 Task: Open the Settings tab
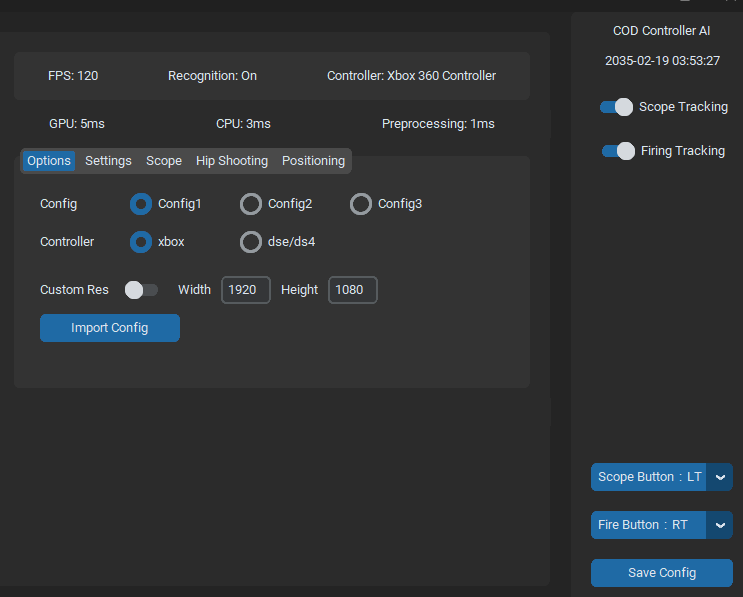pos(108,161)
